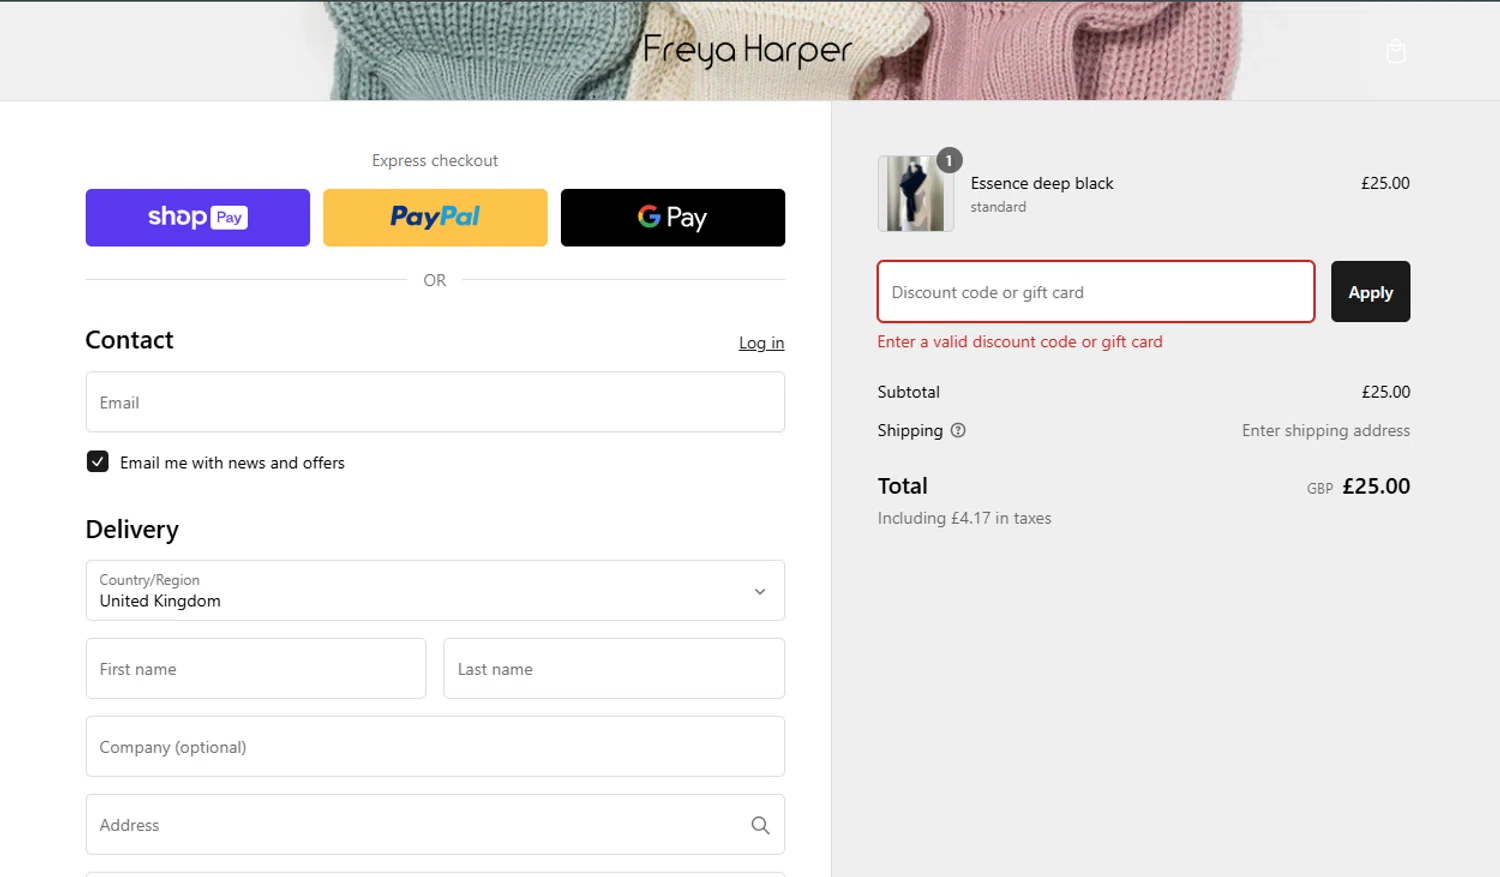1500x877 pixels.
Task: Click the 'Enter a valid discount code' error text
Action: (1020, 342)
